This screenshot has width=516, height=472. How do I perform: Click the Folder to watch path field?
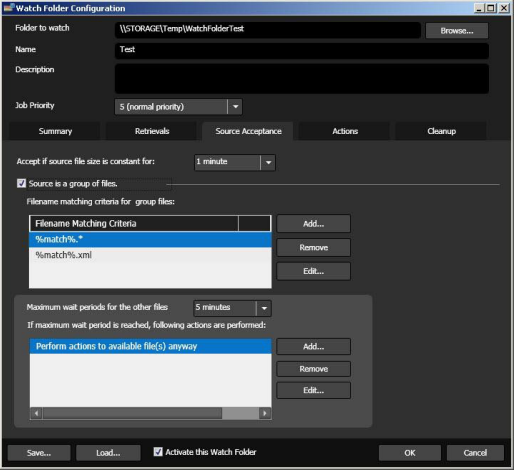tap(268, 29)
